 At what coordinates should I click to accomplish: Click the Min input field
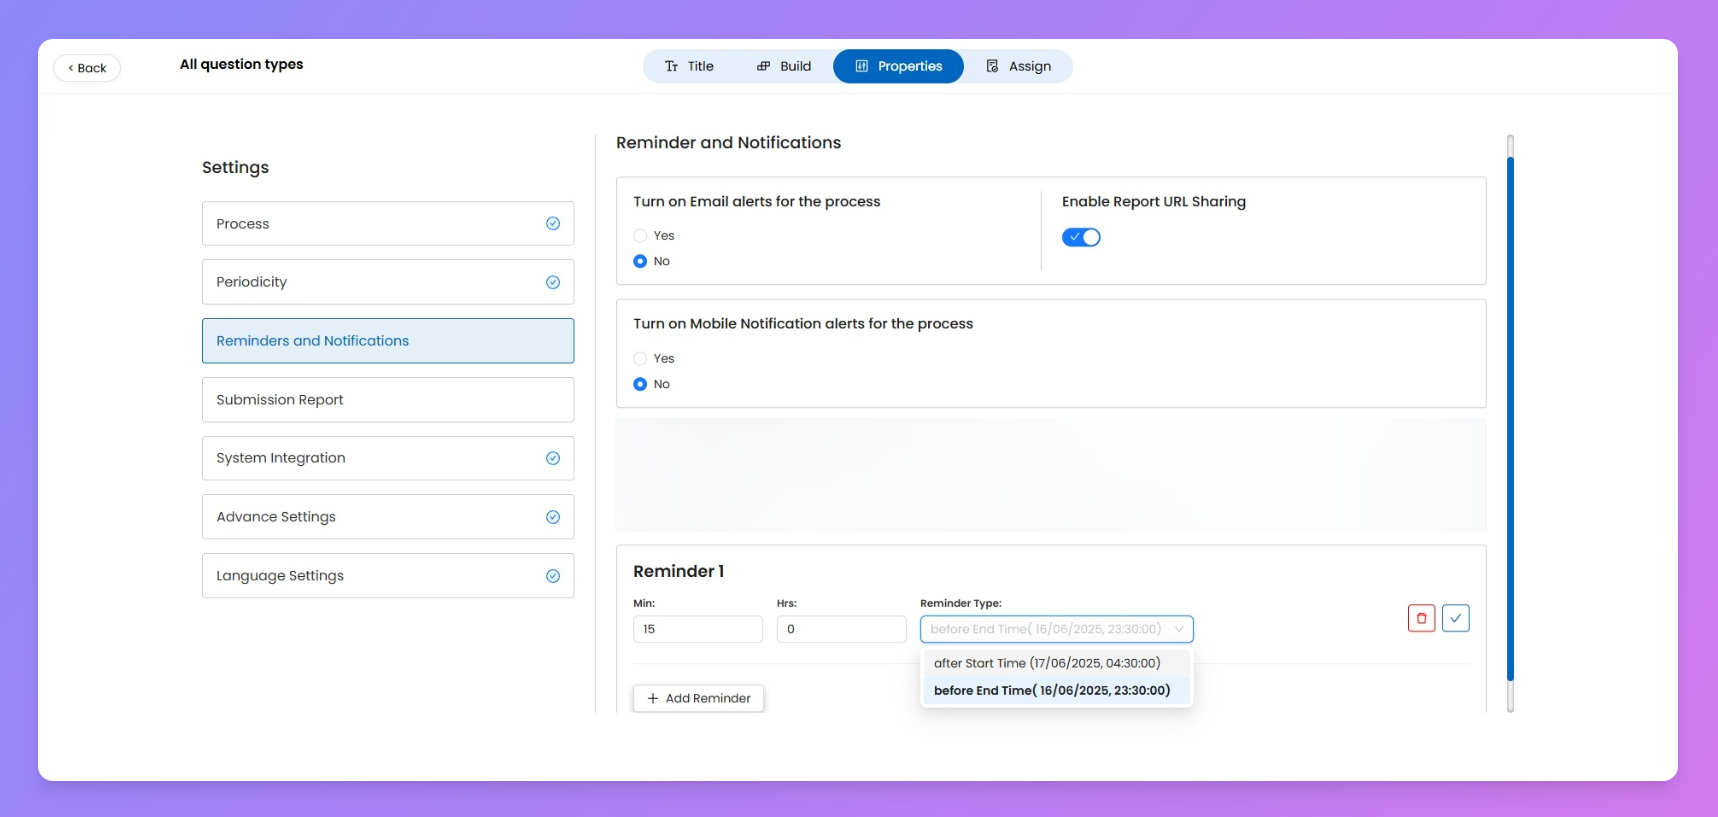point(697,629)
